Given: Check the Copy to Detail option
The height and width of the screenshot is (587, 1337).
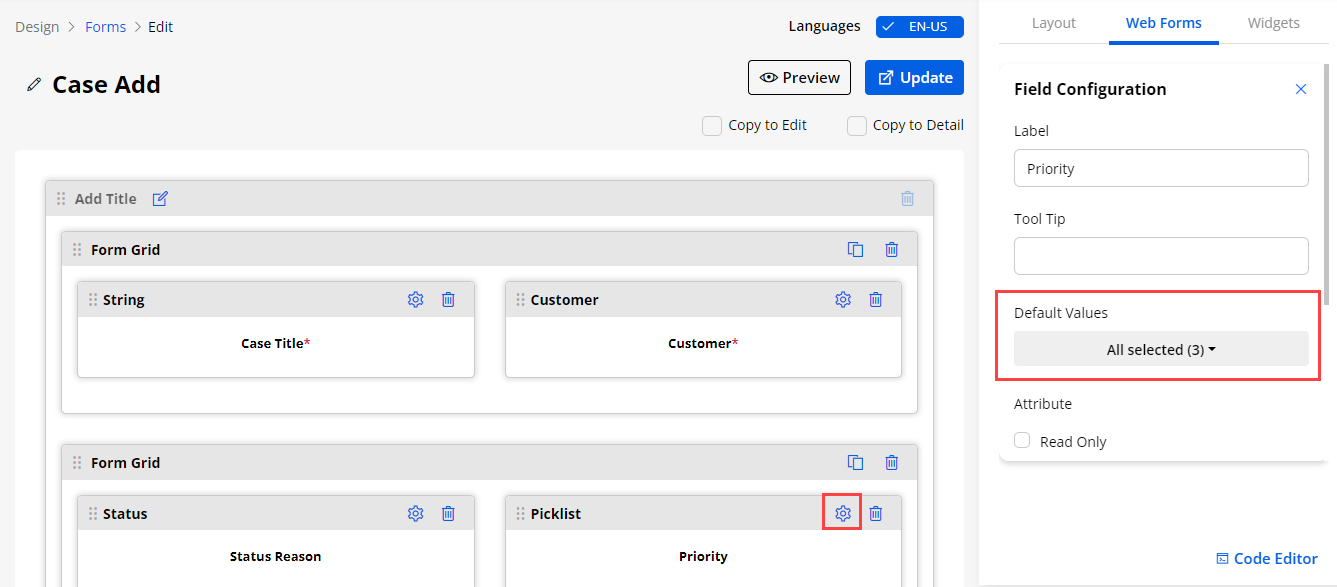Looking at the screenshot, I should 857,126.
